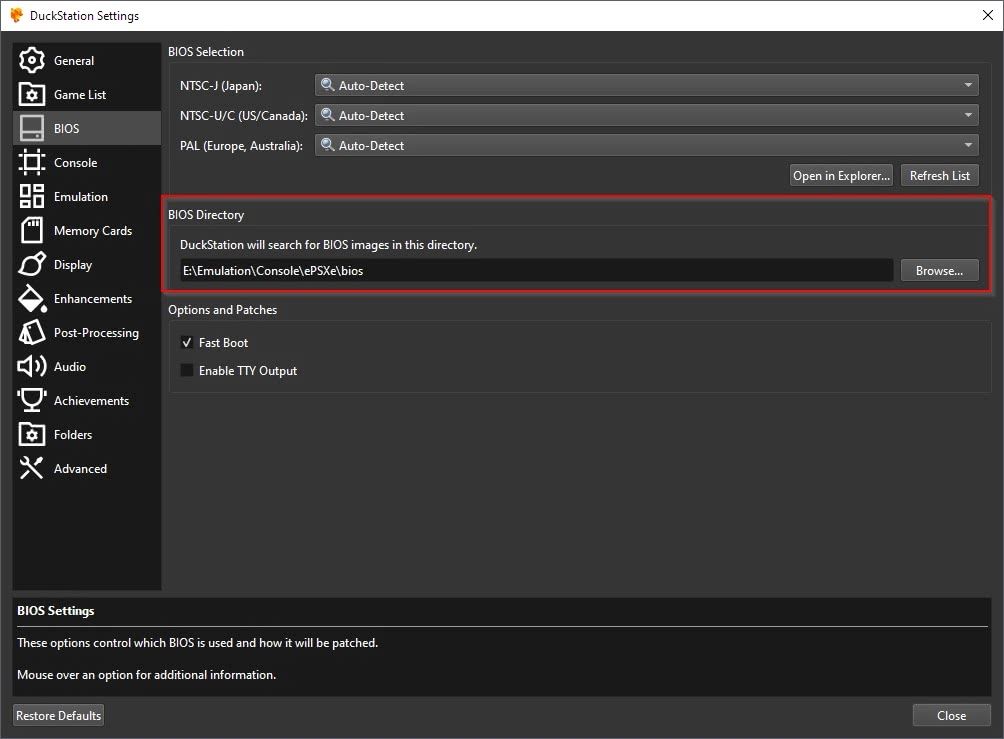The width and height of the screenshot is (1004, 739).
Task: Click the Memory Cards SD card icon
Action: pos(31,230)
